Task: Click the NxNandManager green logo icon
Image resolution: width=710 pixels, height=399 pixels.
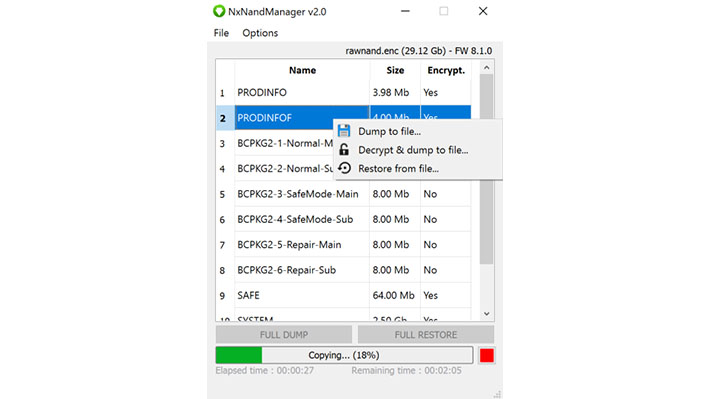Action: click(x=219, y=11)
